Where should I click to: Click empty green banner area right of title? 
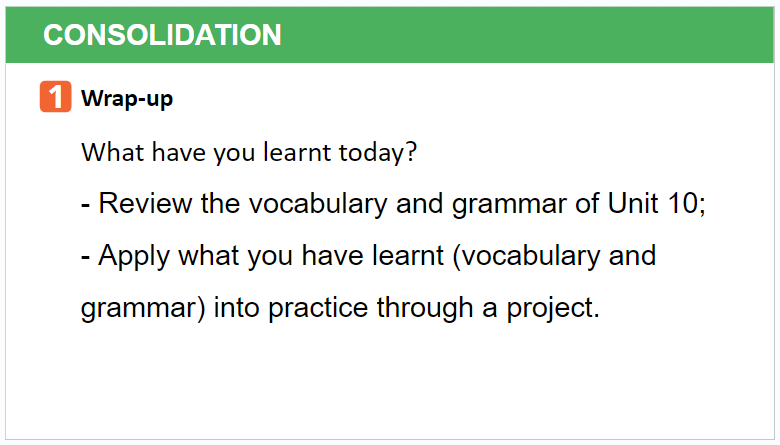(527, 35)
